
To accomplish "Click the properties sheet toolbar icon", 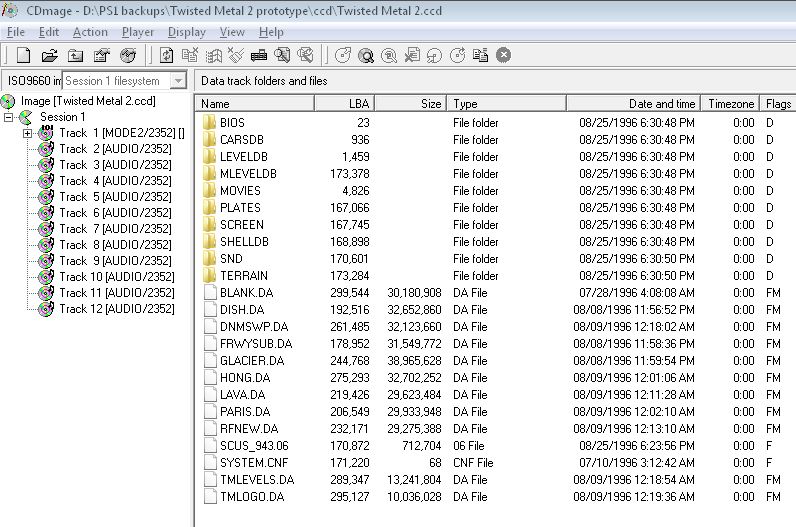I will [x=102, y=55].
